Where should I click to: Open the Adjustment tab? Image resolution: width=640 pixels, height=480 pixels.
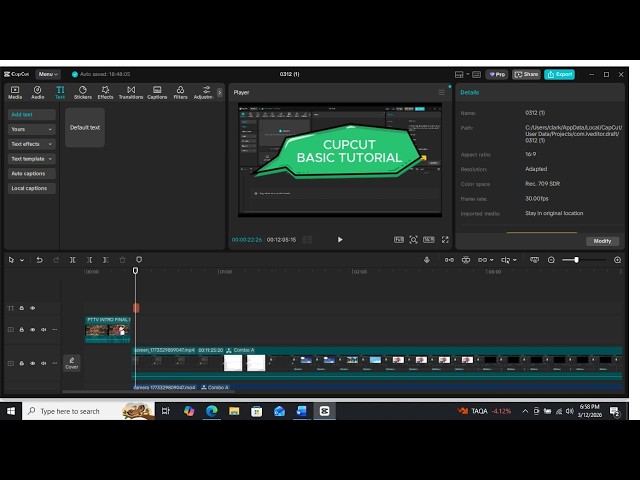(204, 93)
